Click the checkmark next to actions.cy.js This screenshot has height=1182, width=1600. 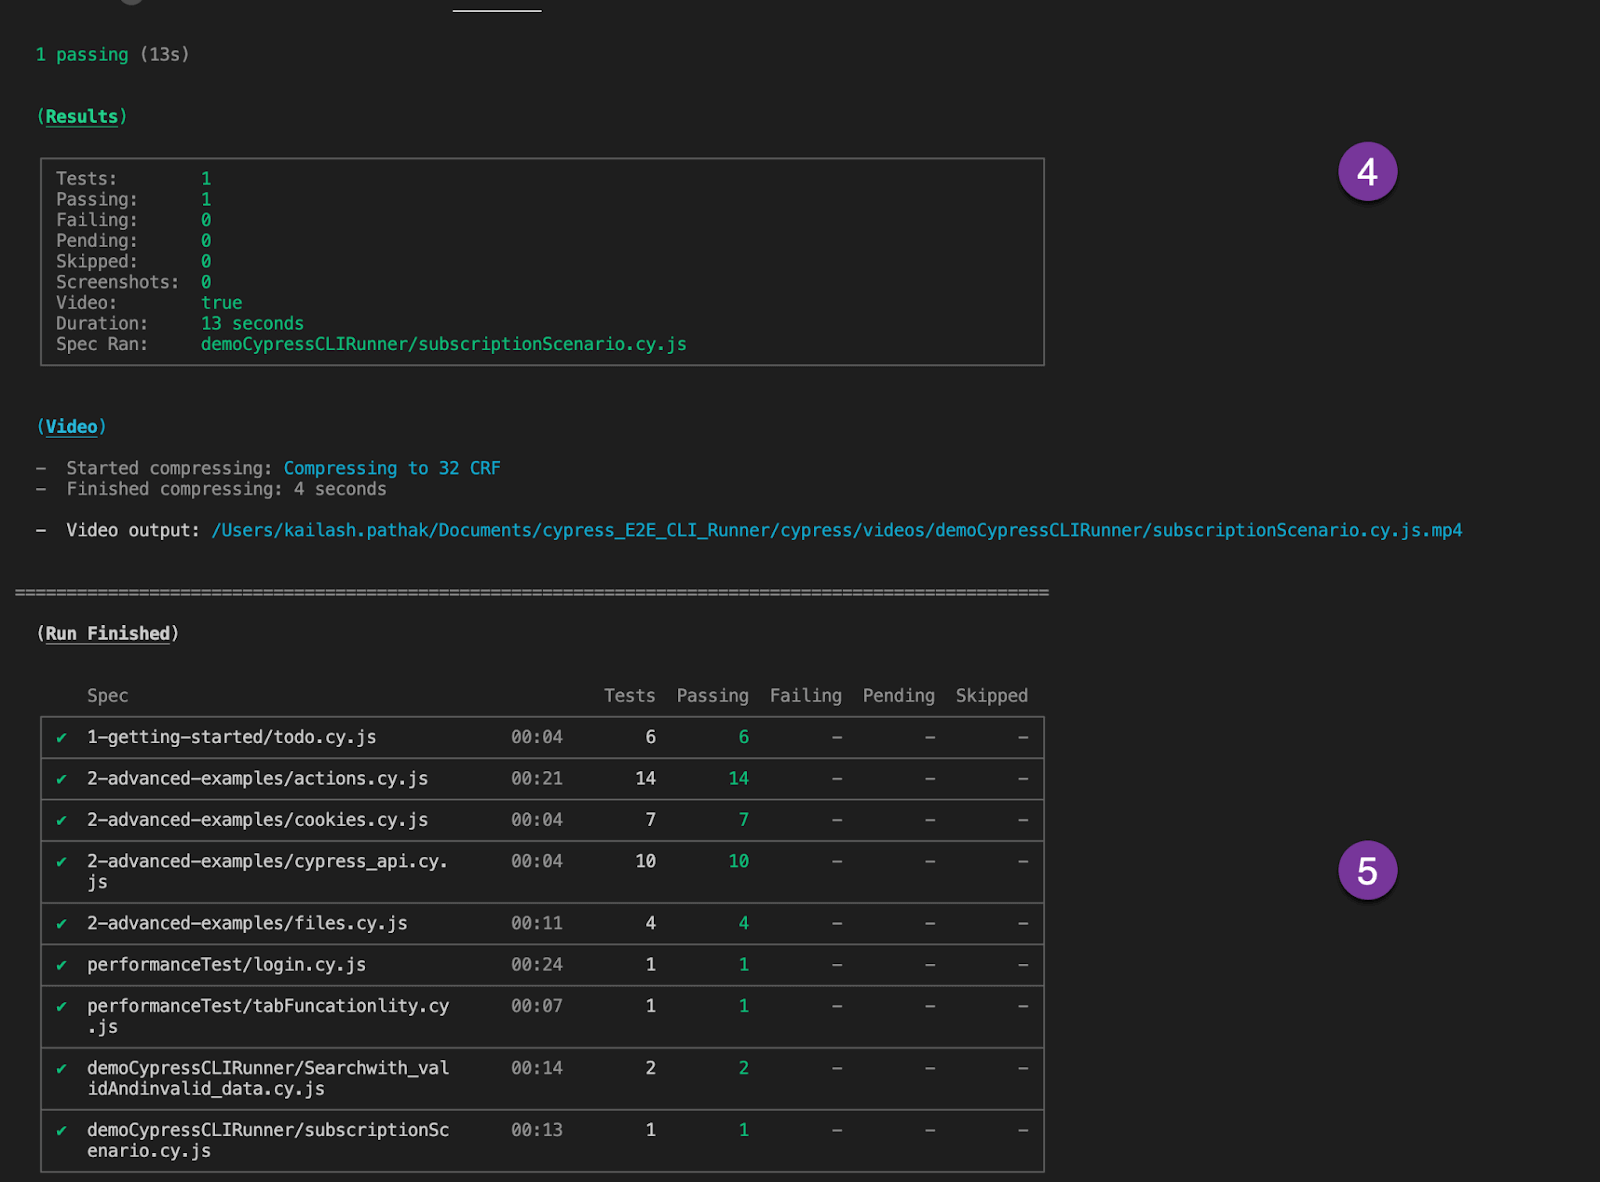(x=62, y=779)
